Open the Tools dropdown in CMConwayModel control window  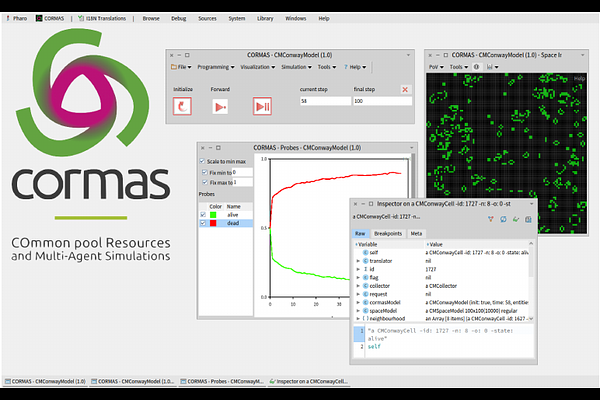point(327,67)
